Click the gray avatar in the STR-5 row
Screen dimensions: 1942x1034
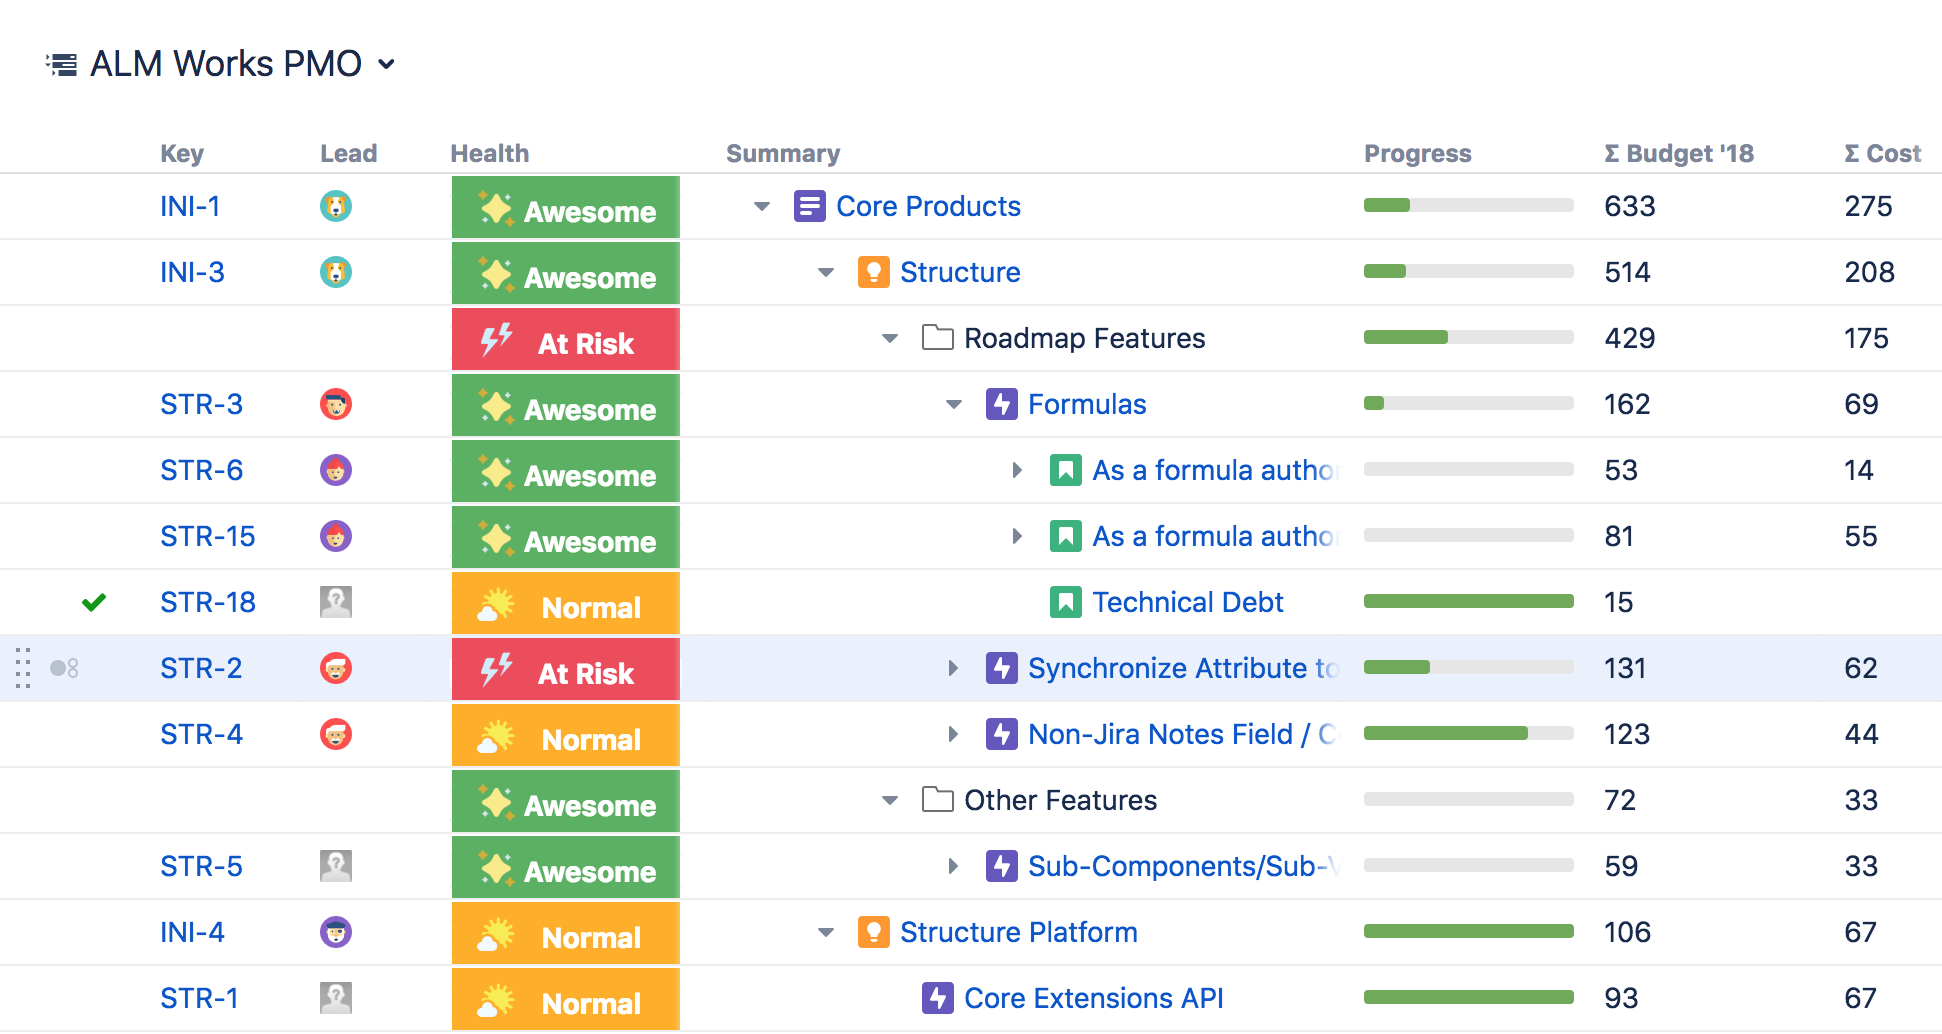335,866
